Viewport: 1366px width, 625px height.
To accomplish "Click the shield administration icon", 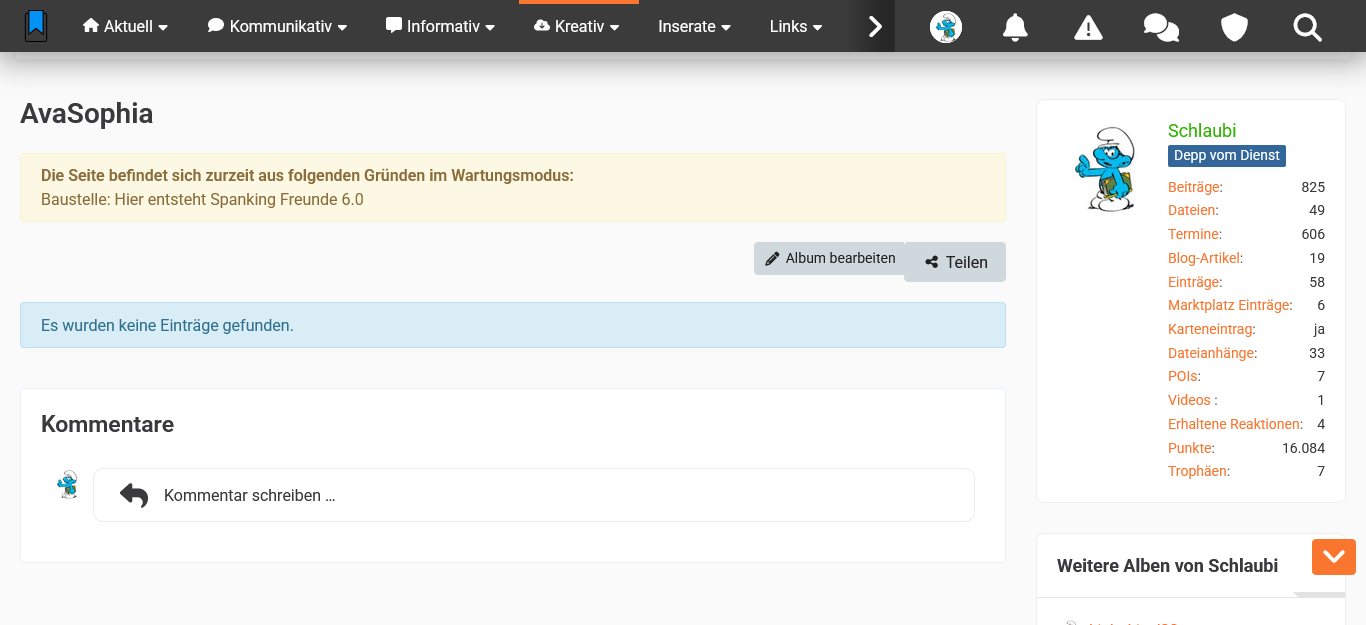I will [x=1235, y=27].
